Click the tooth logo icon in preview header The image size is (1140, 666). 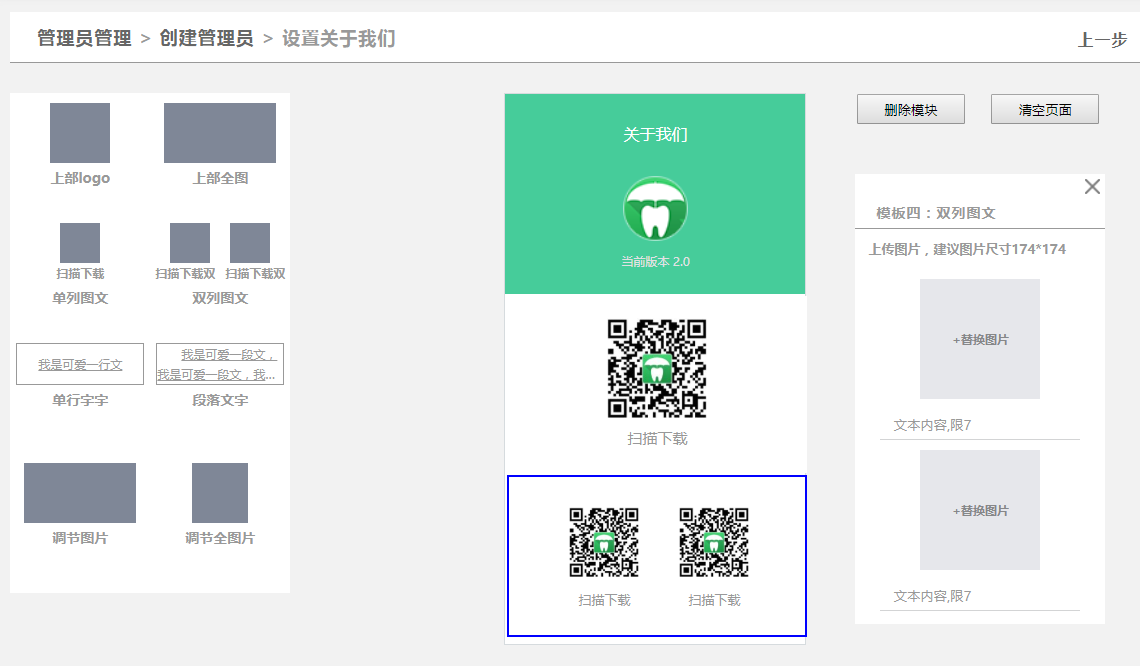655,209
